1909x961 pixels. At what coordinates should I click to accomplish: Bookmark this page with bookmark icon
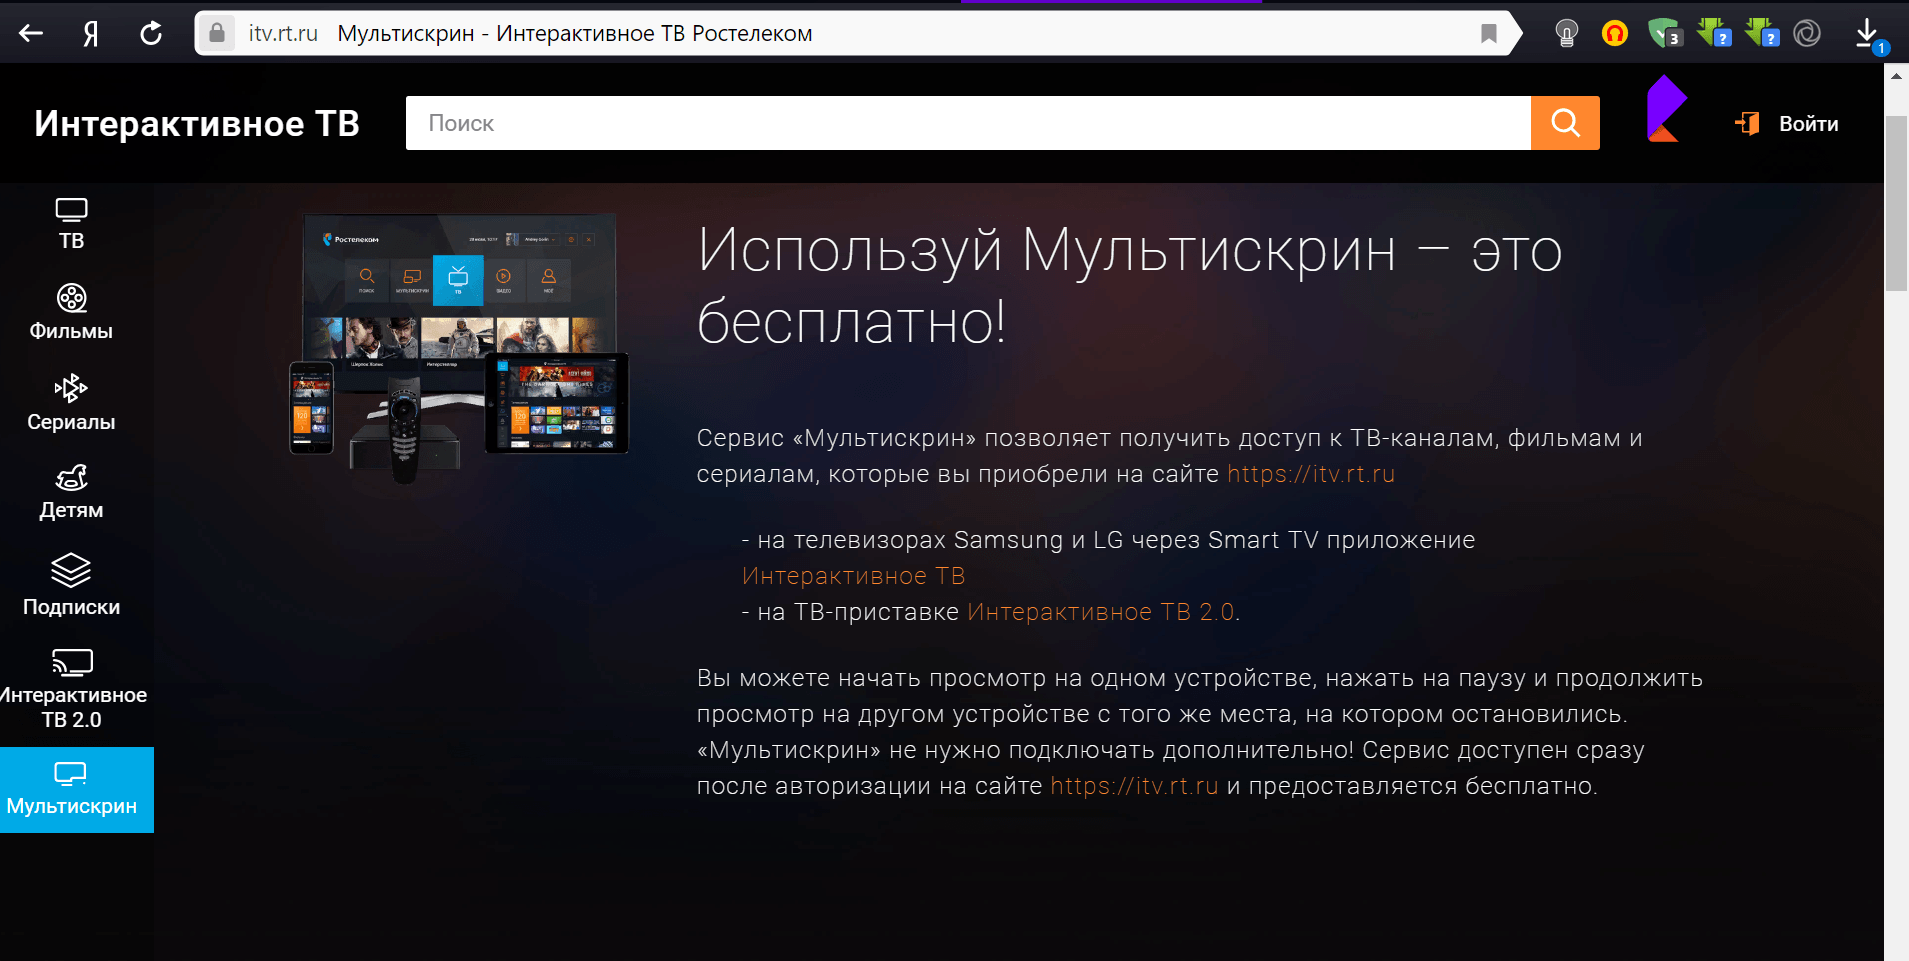(1489, 34)
